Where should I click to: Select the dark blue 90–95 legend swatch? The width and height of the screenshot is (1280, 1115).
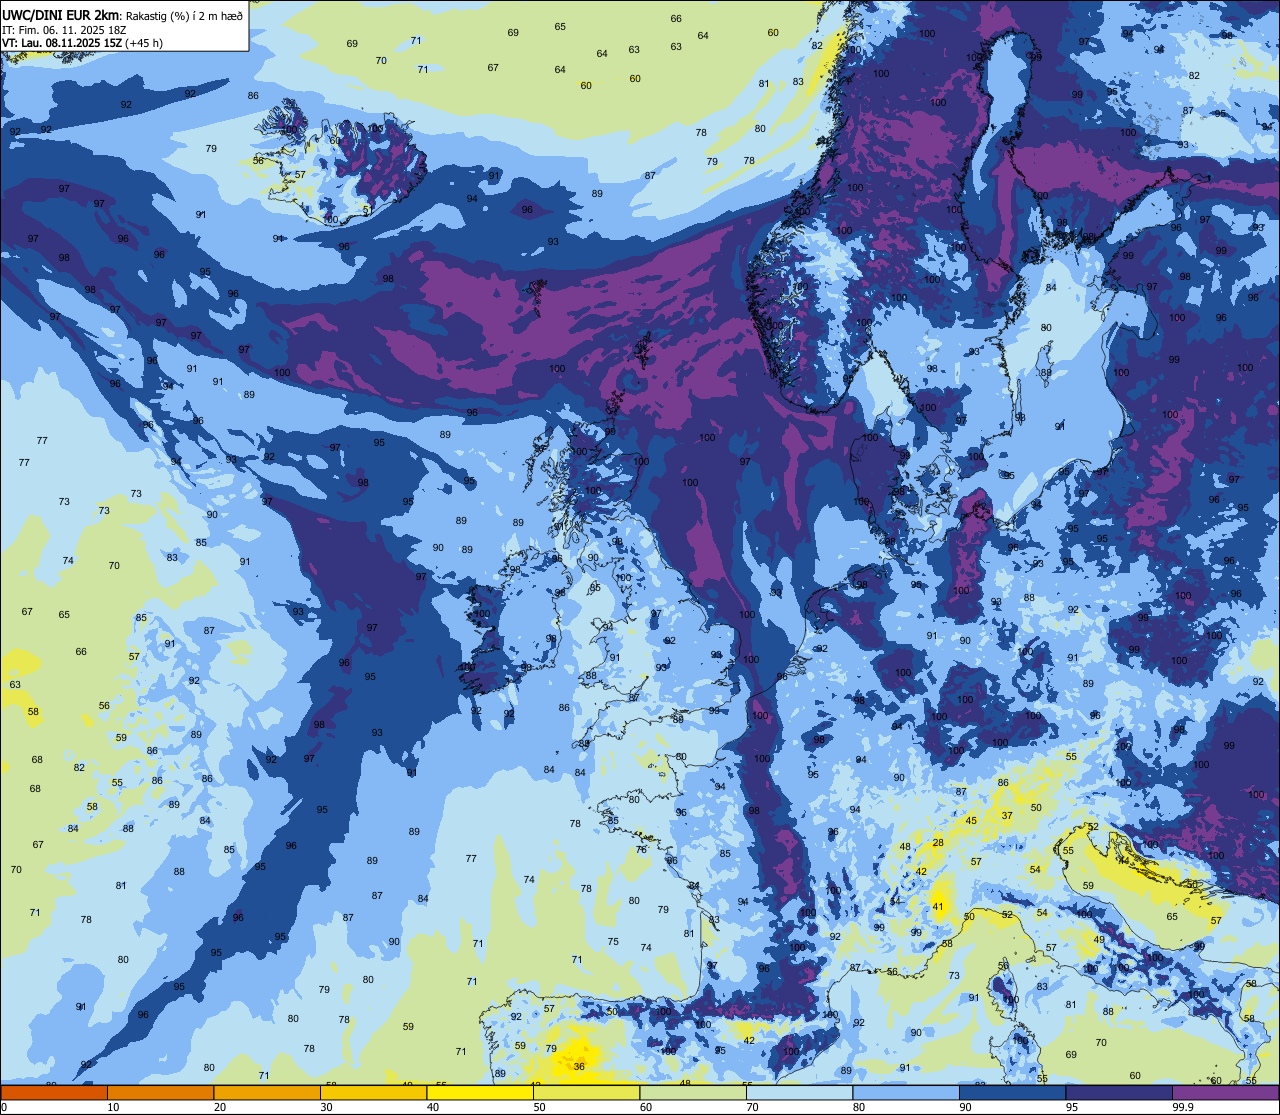click(x=1012, y=1092)
